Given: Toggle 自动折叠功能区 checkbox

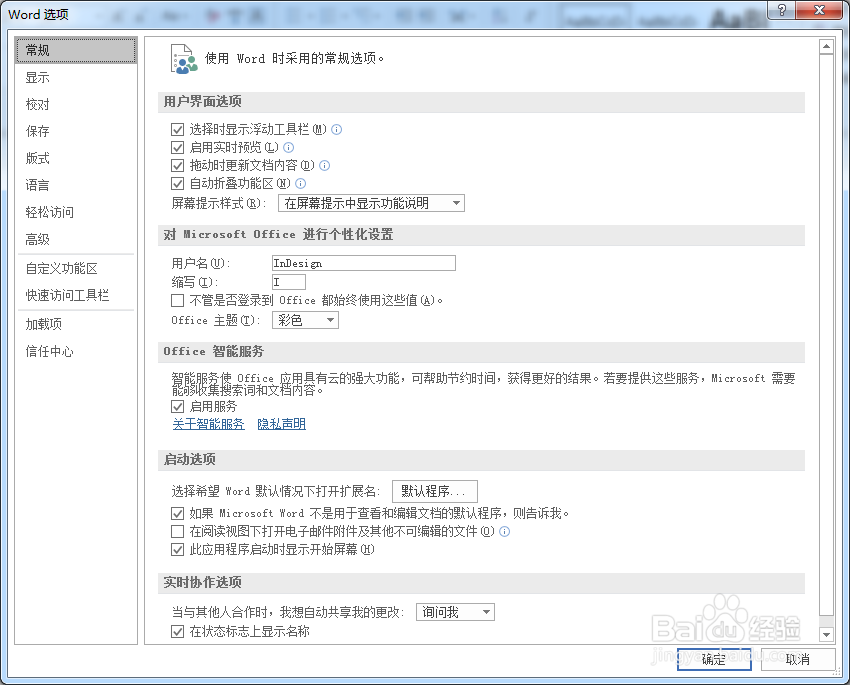Looking at the screenshot, I should pos(177,184).
